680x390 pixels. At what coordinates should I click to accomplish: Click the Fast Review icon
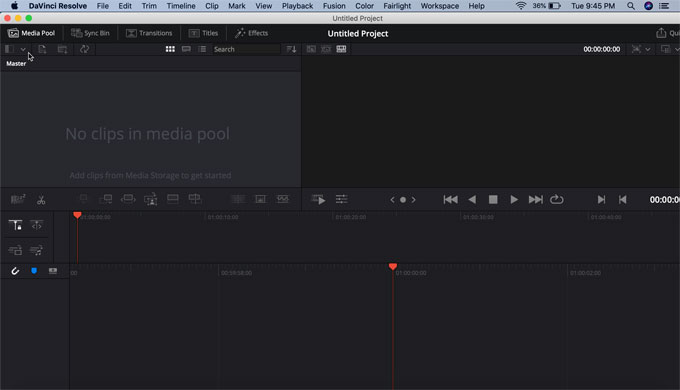[x=318, y=199]
